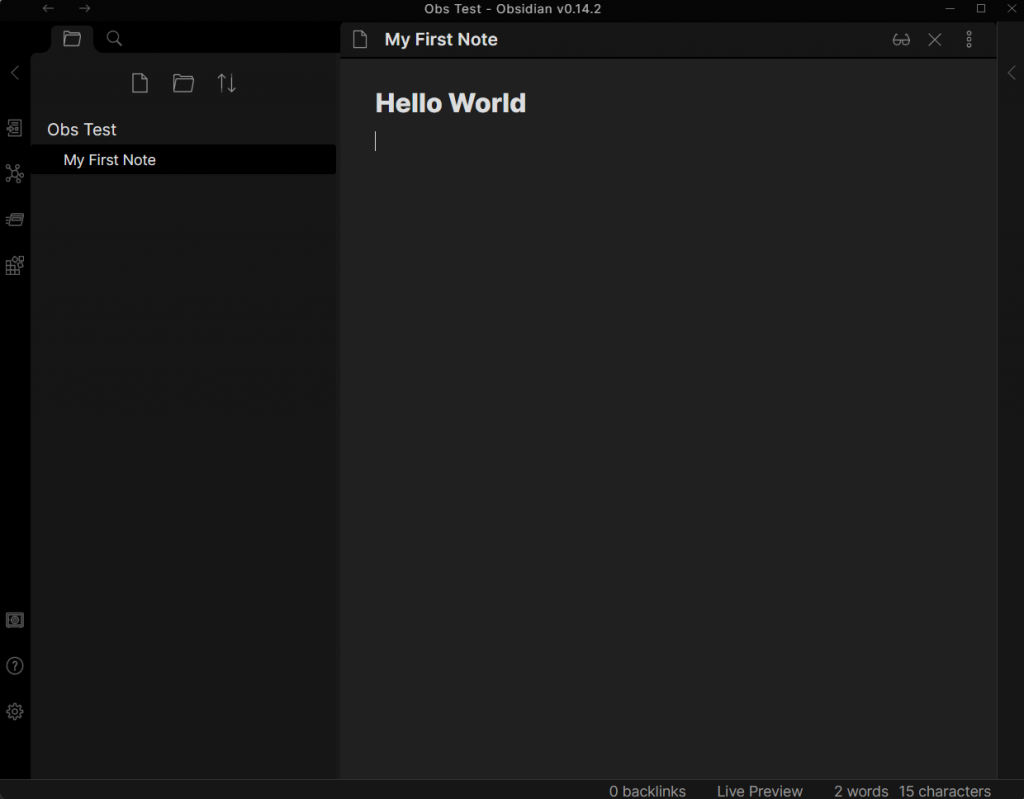Expand the right sidebar with the chevron
The height and width of the screenshot is (799, 1024).
click(x=1011, y=72)
